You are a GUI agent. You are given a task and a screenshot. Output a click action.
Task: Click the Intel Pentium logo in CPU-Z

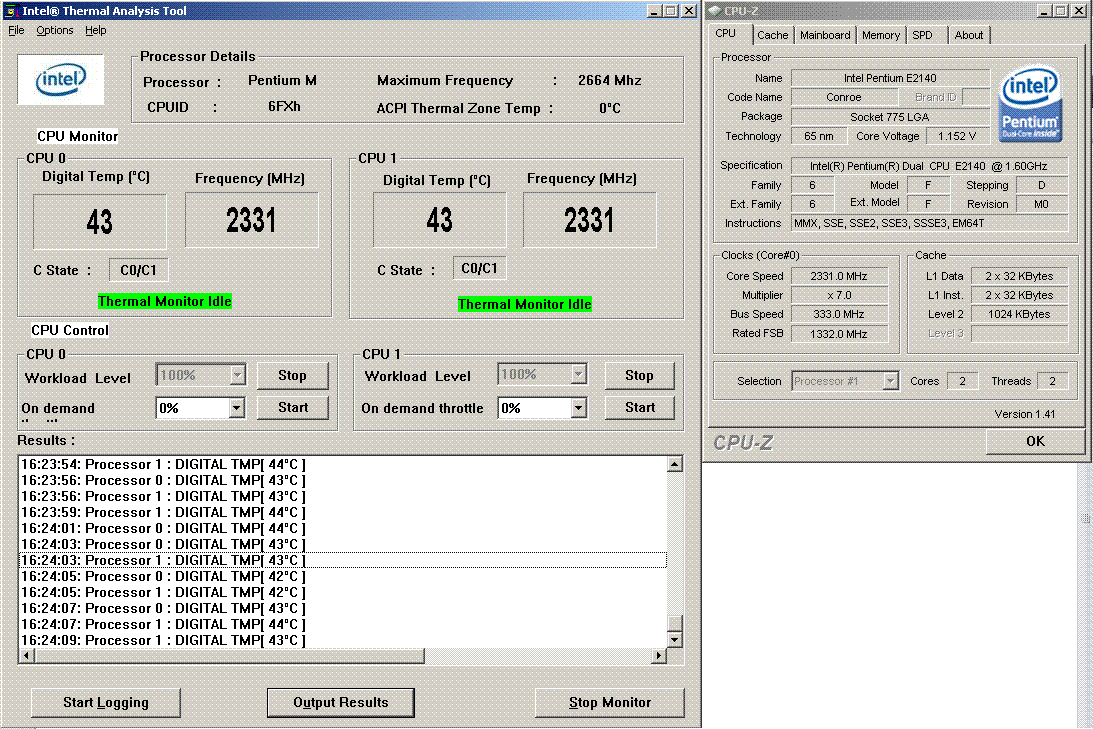pyautogui.click(x=1030, y=103)
